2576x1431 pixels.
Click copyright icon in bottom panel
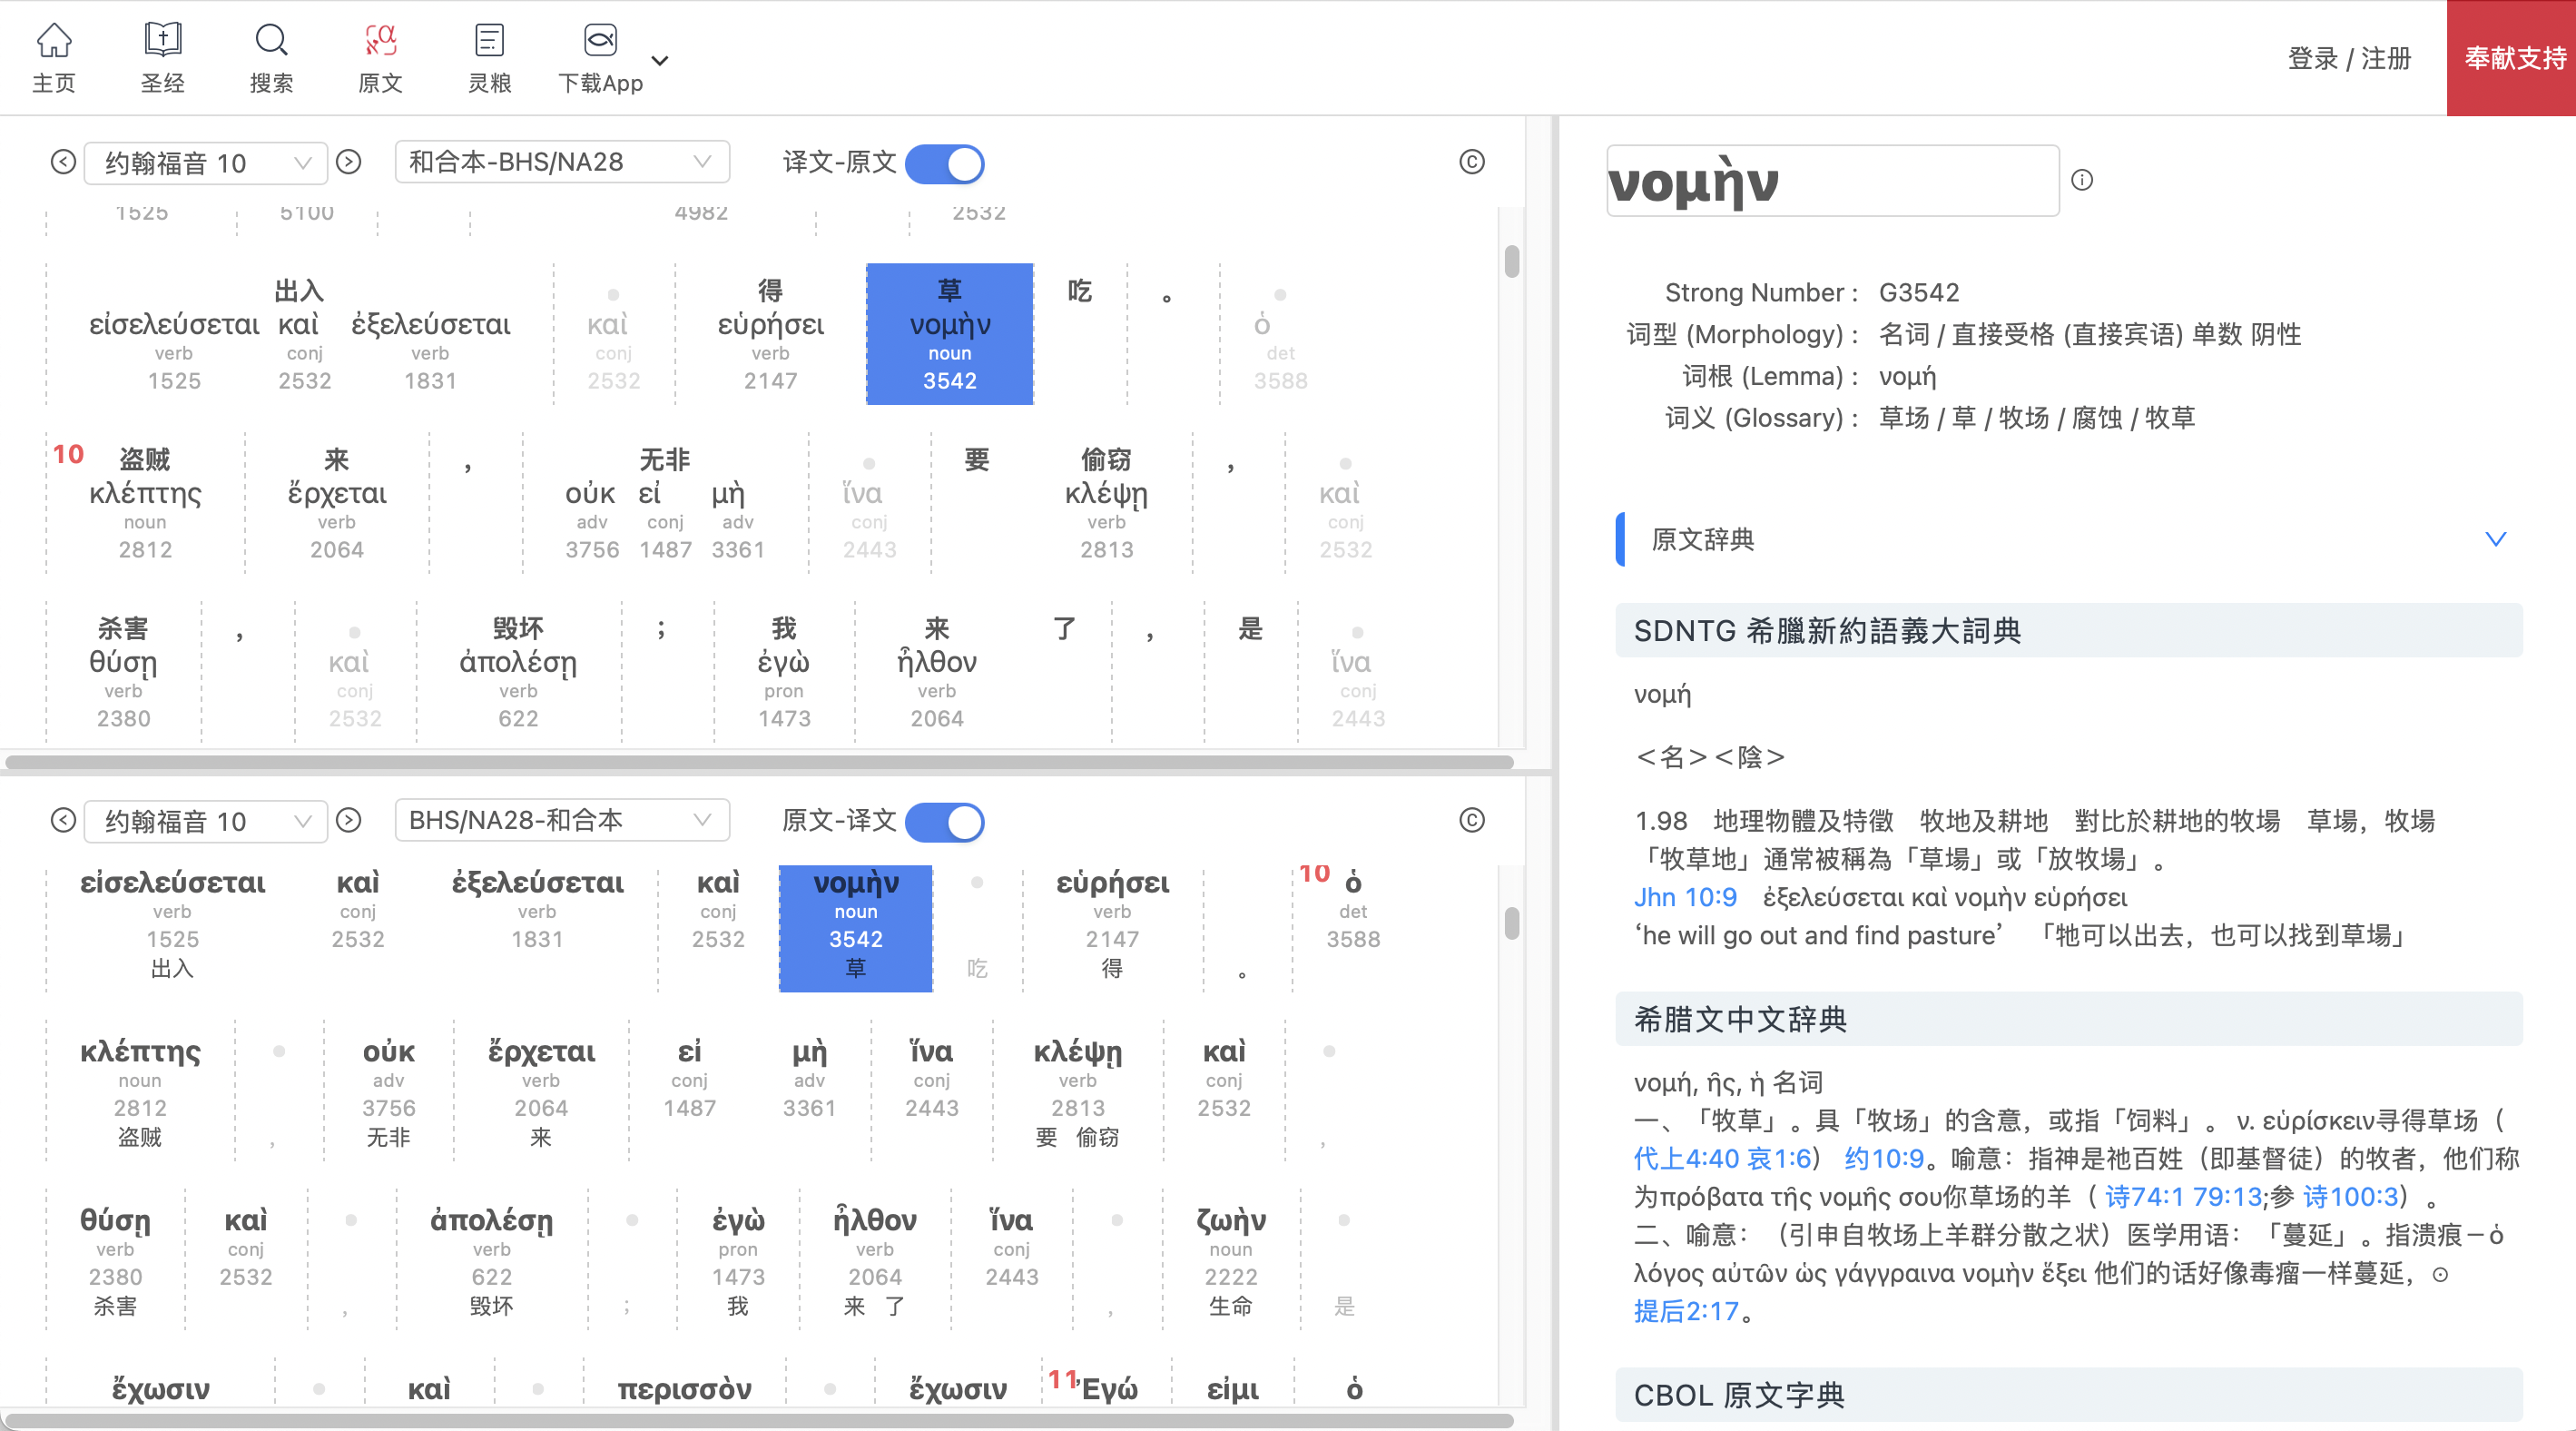point(1471,821)
